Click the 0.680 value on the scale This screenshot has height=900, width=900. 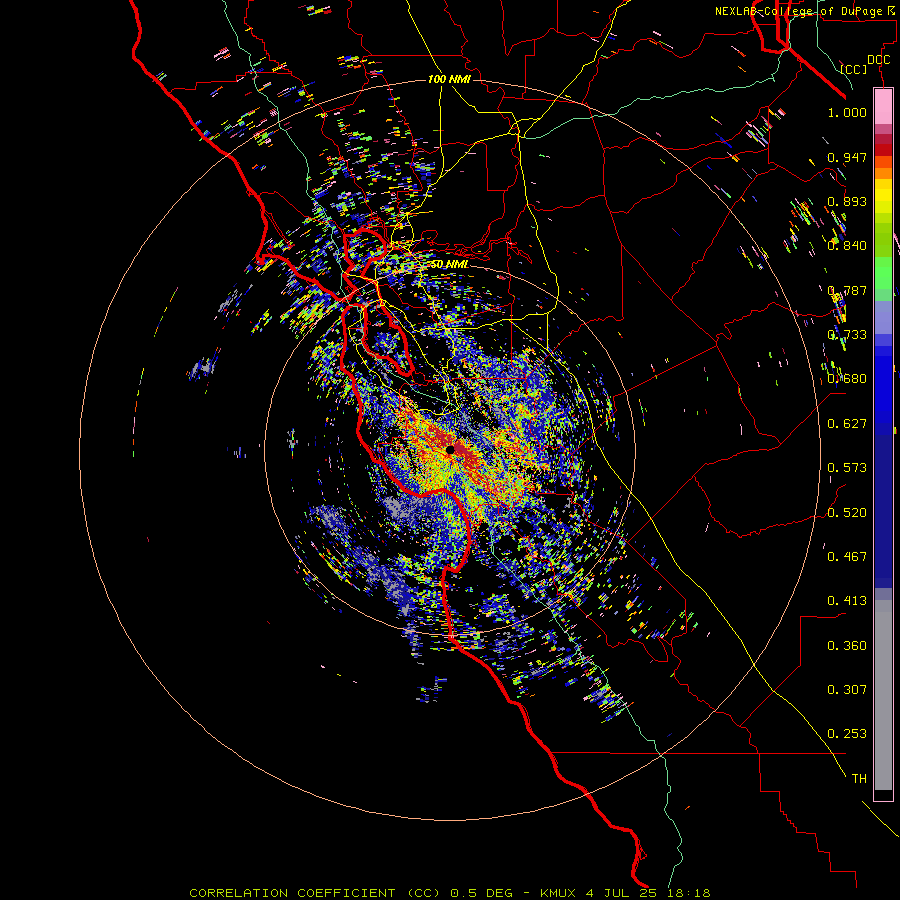point(847,379)
